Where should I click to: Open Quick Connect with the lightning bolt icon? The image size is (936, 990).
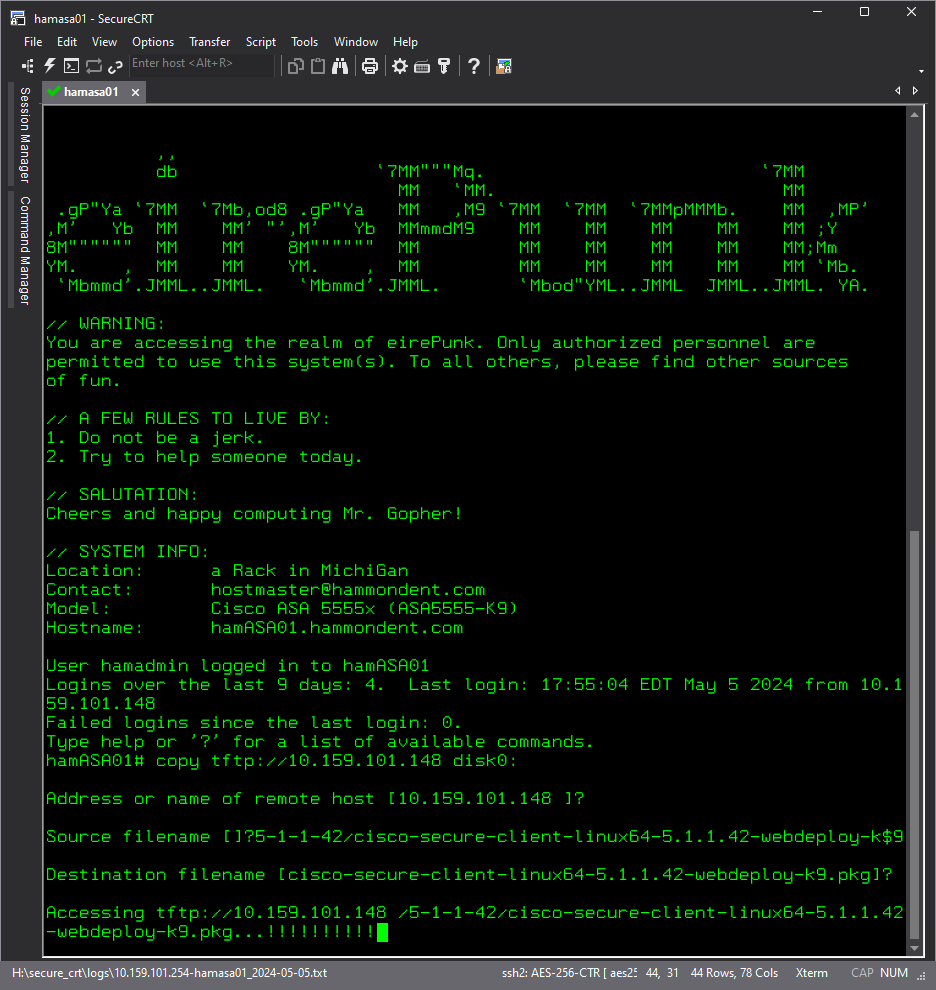pyautogui.click(x=48, y=65)
